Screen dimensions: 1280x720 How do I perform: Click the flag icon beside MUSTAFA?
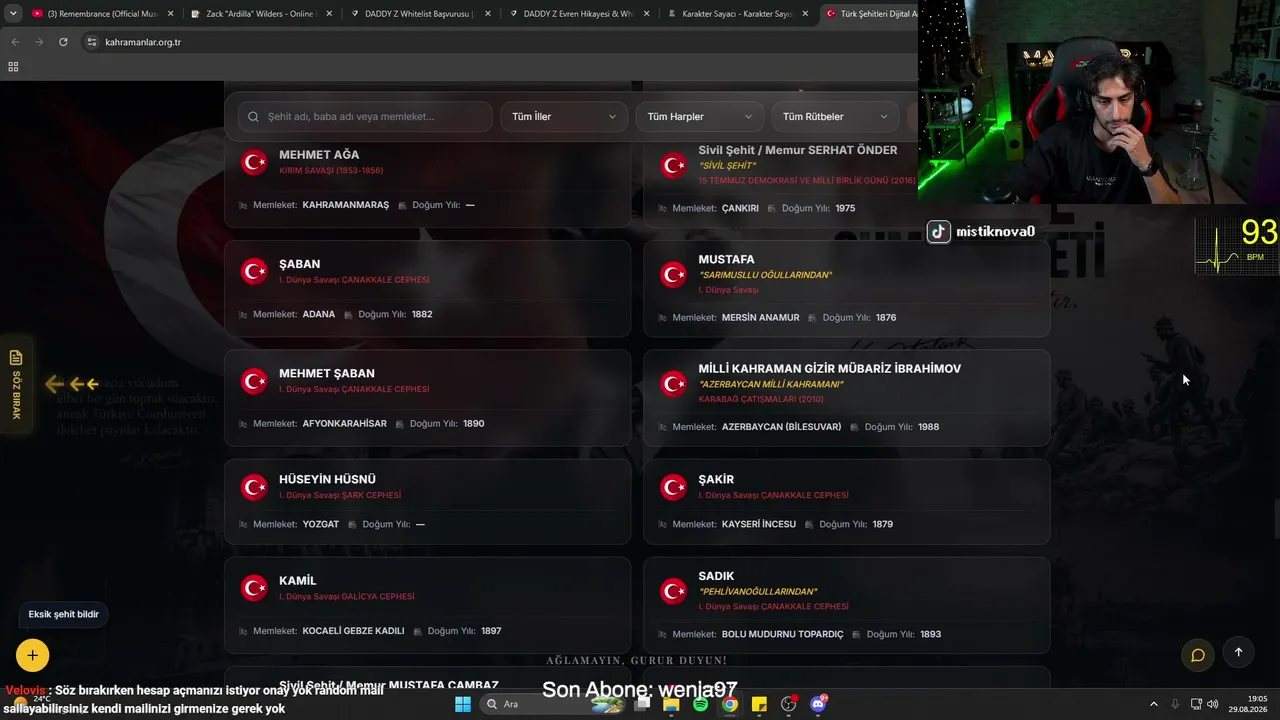point(674,275)
